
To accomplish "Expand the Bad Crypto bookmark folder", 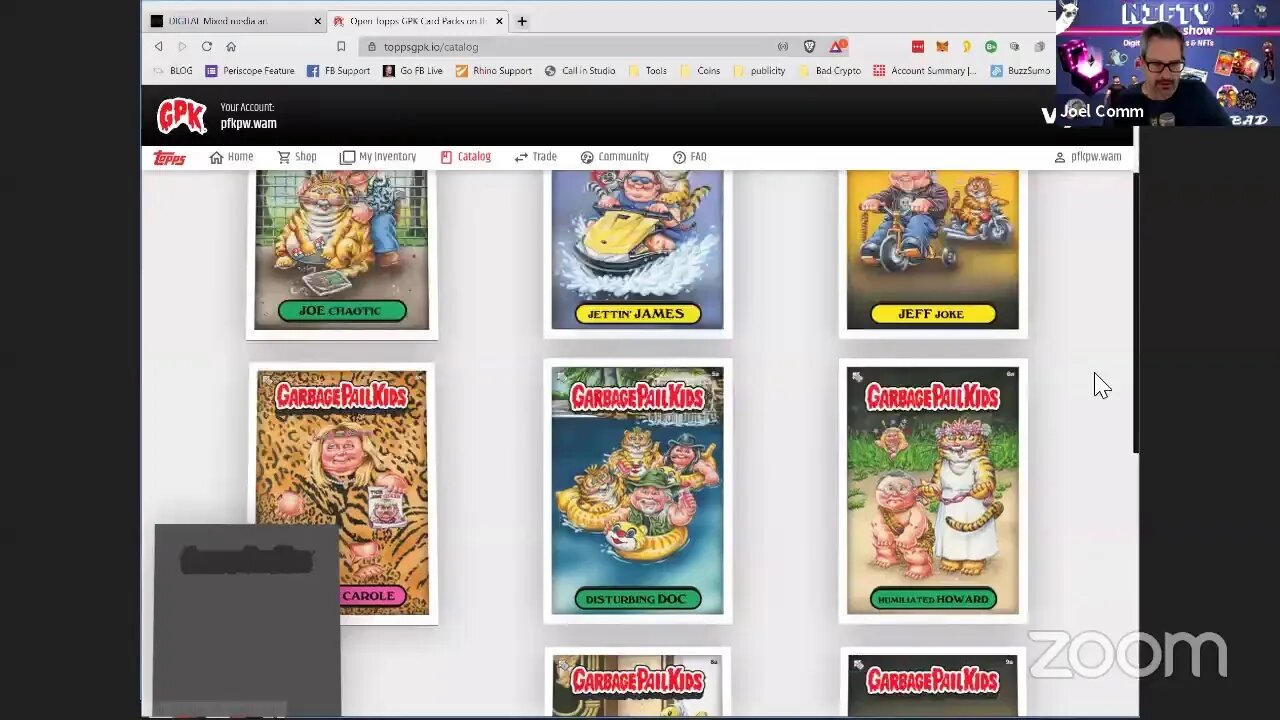I will [829, 71].
